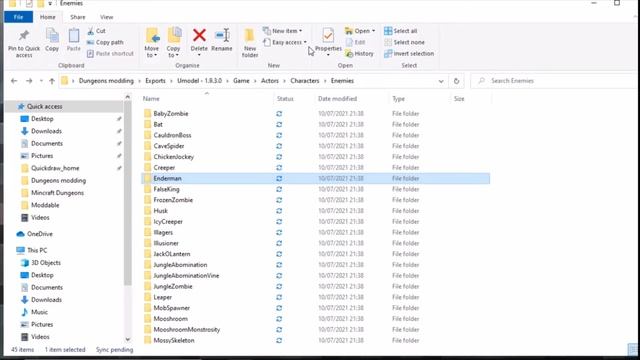Select Quick access in navigation pane
Image resolution: width=640 pixels, height=360 pixels.
click(x=44, y=106)
